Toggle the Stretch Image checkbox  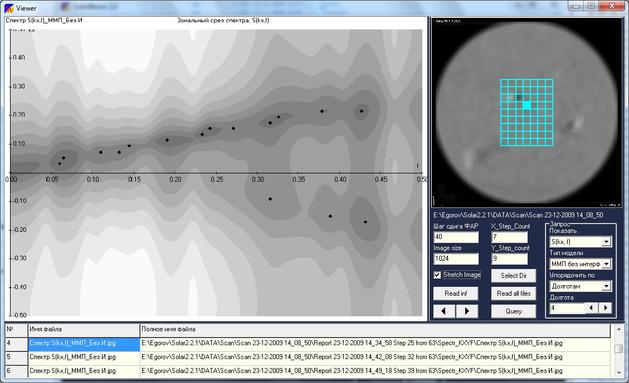[438, 275]
